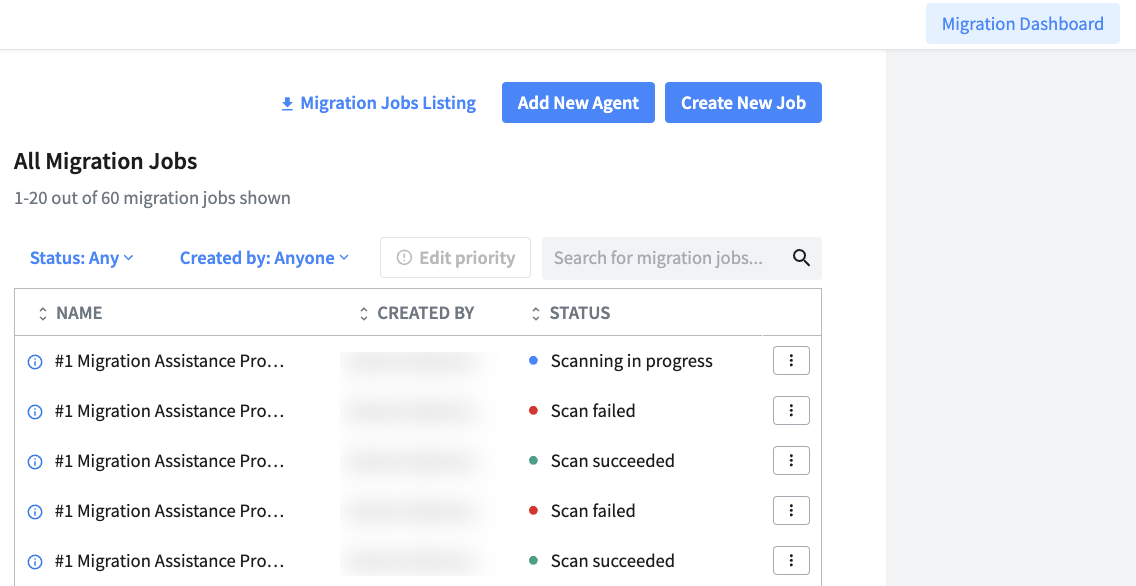The height and width of the screenshot is (586, 1136).
Task: Open the Migration Dashboard
Action: (x=1022, y=23)
